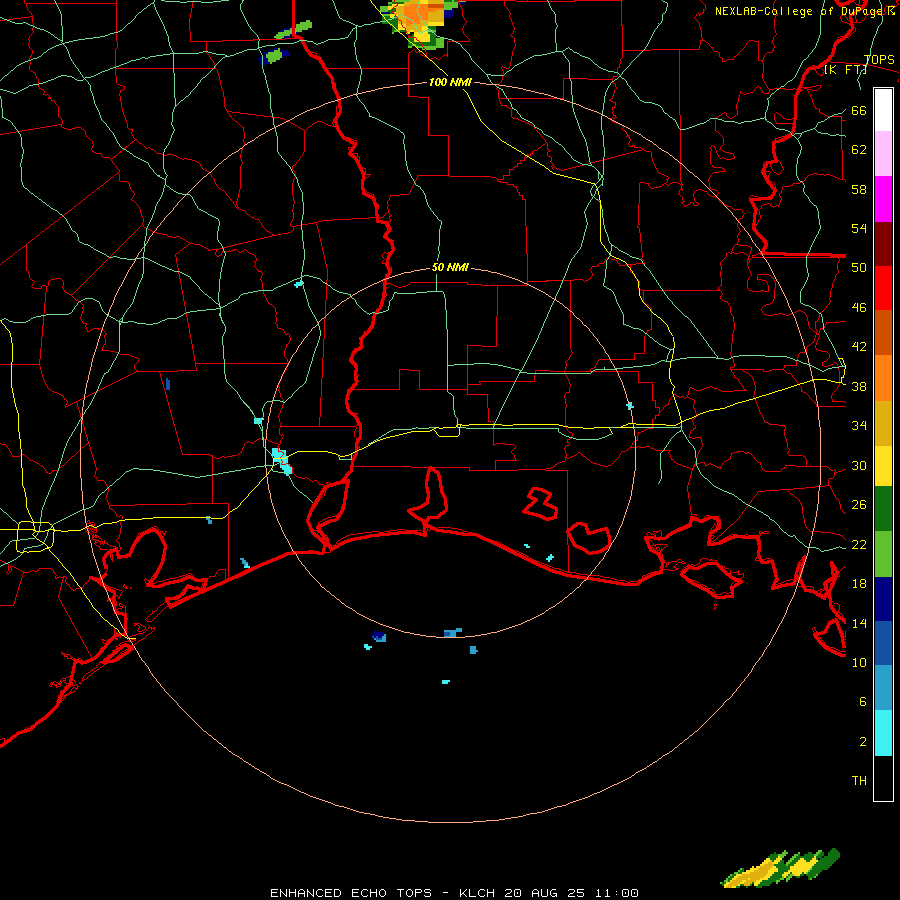Click the gold legend swatch
This screenshot has height=900, width=900.
[x=883, y=423]
